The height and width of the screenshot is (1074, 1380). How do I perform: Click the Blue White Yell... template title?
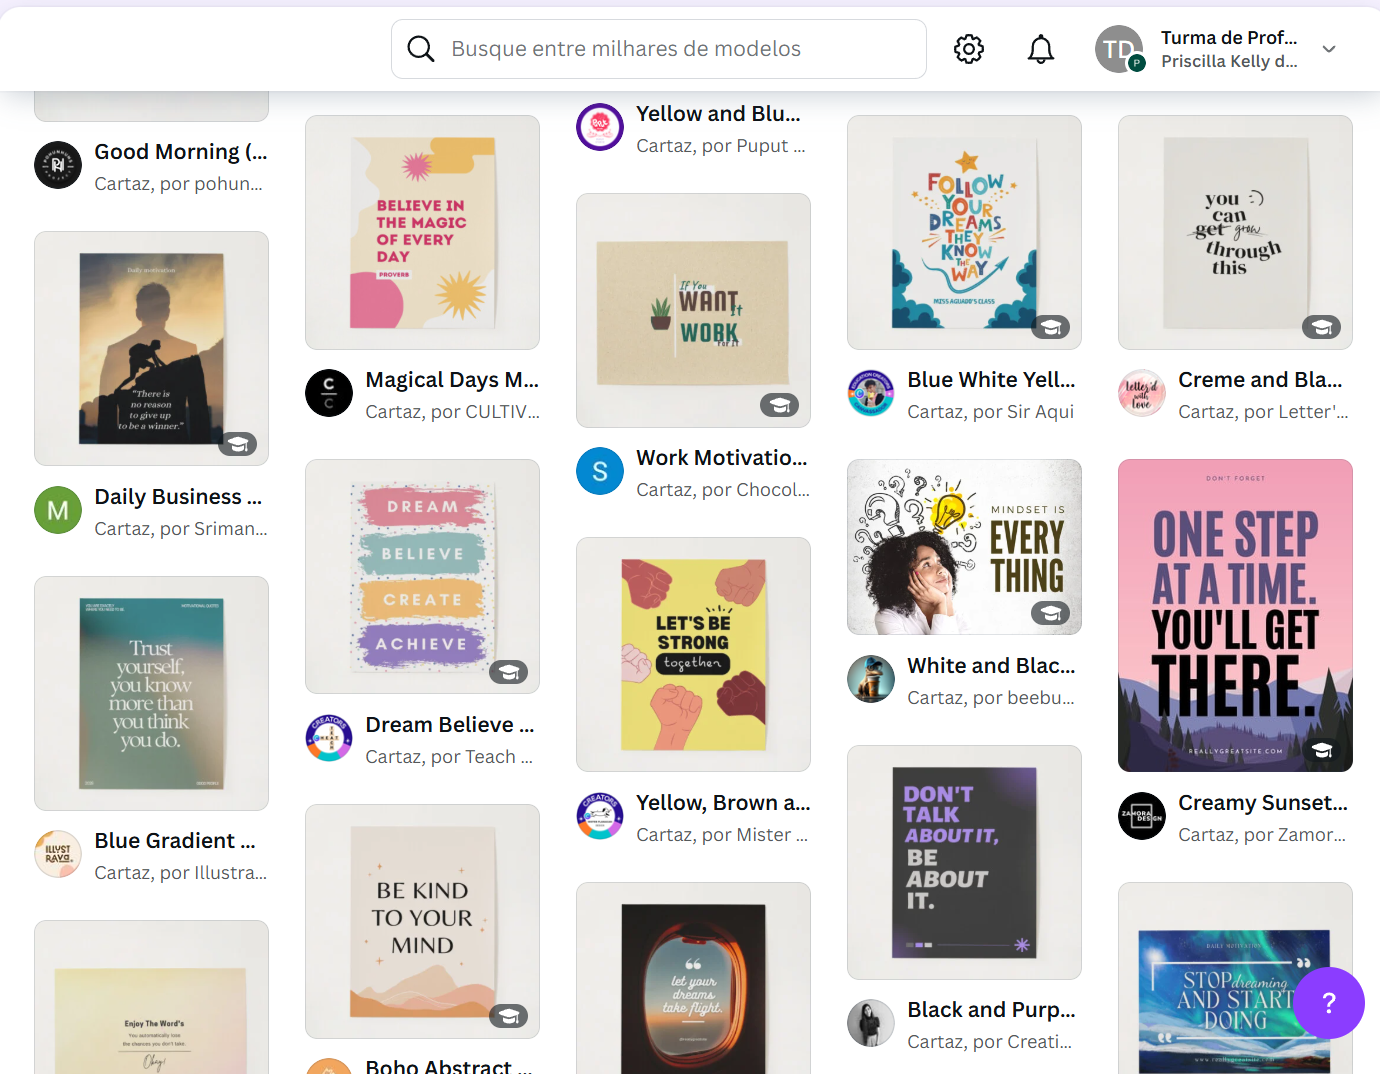991,380
